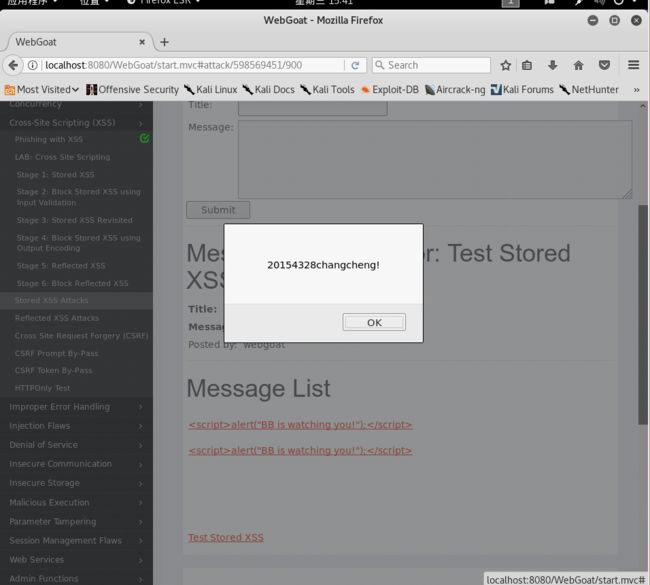650x585 pixels.
Task: Click the green completed checkmark for Phishing with XSS
Action: pos(144,138)
